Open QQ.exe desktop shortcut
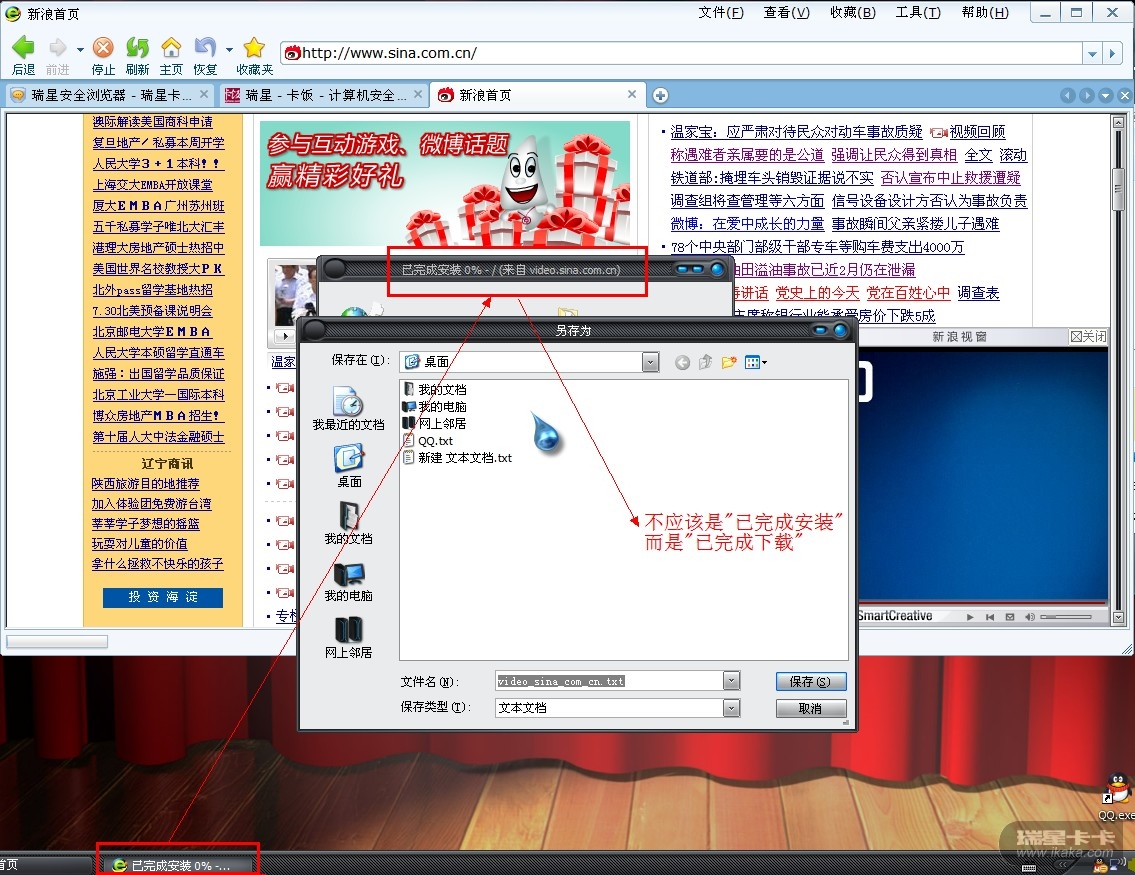Screen dimensions: 1135x875 point(1117,796)
